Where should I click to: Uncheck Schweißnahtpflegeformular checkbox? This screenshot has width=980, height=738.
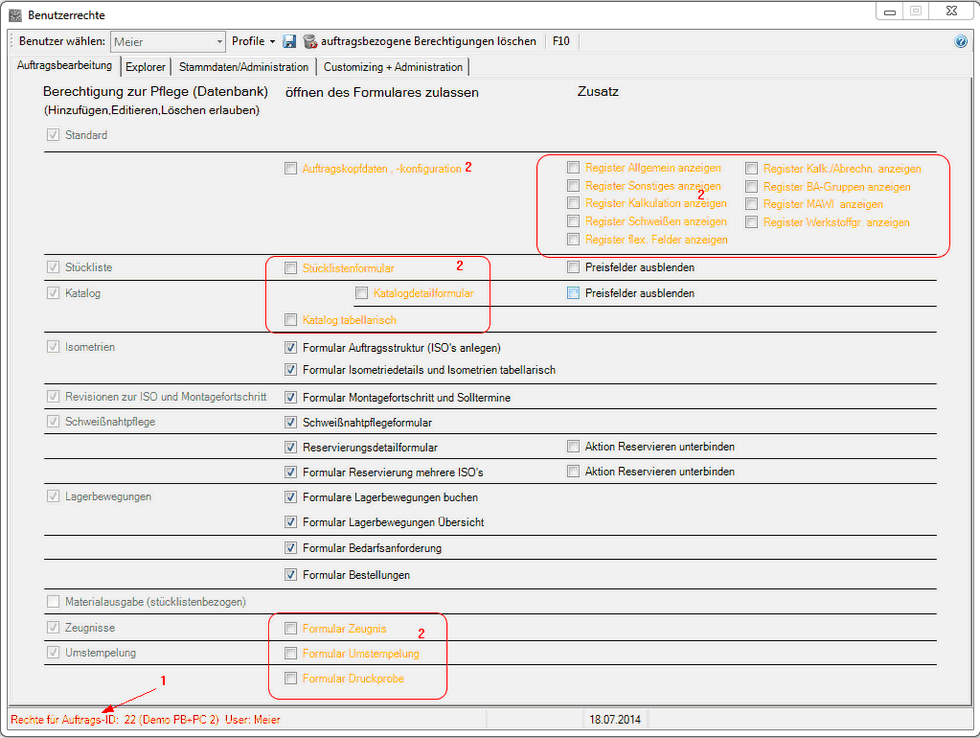click(291, 423)
